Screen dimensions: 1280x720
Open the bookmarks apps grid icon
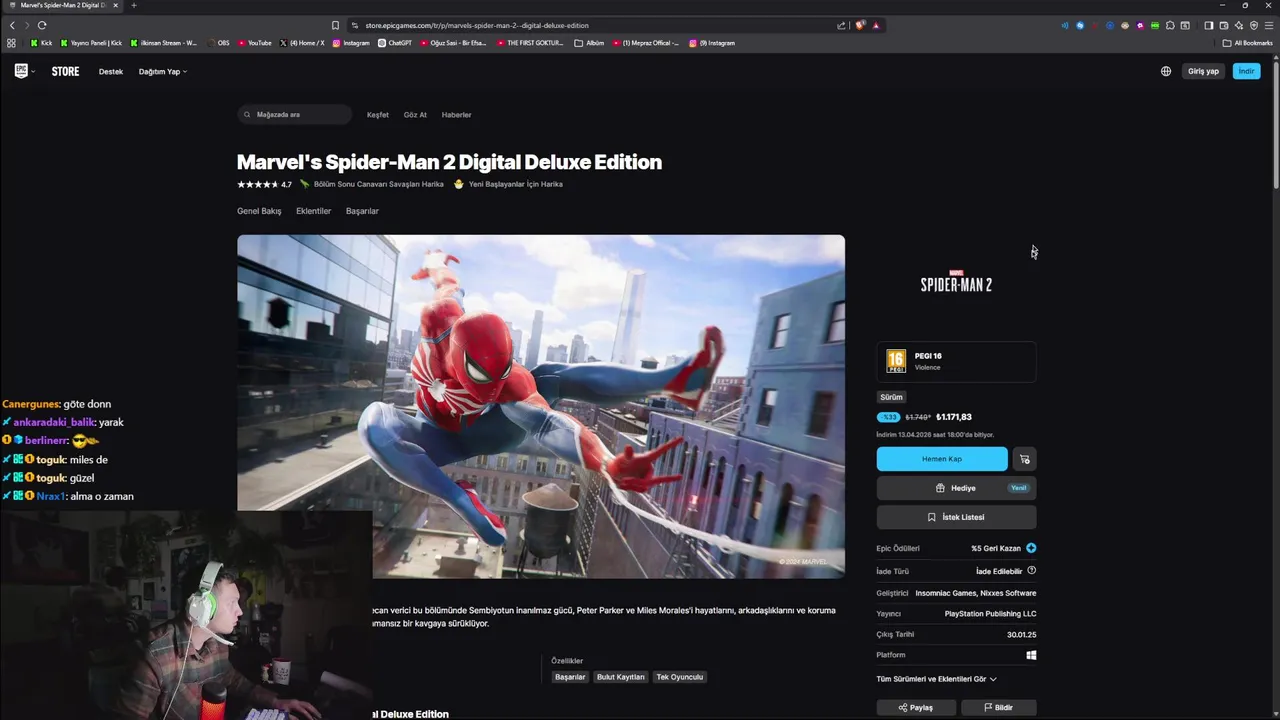11,43
